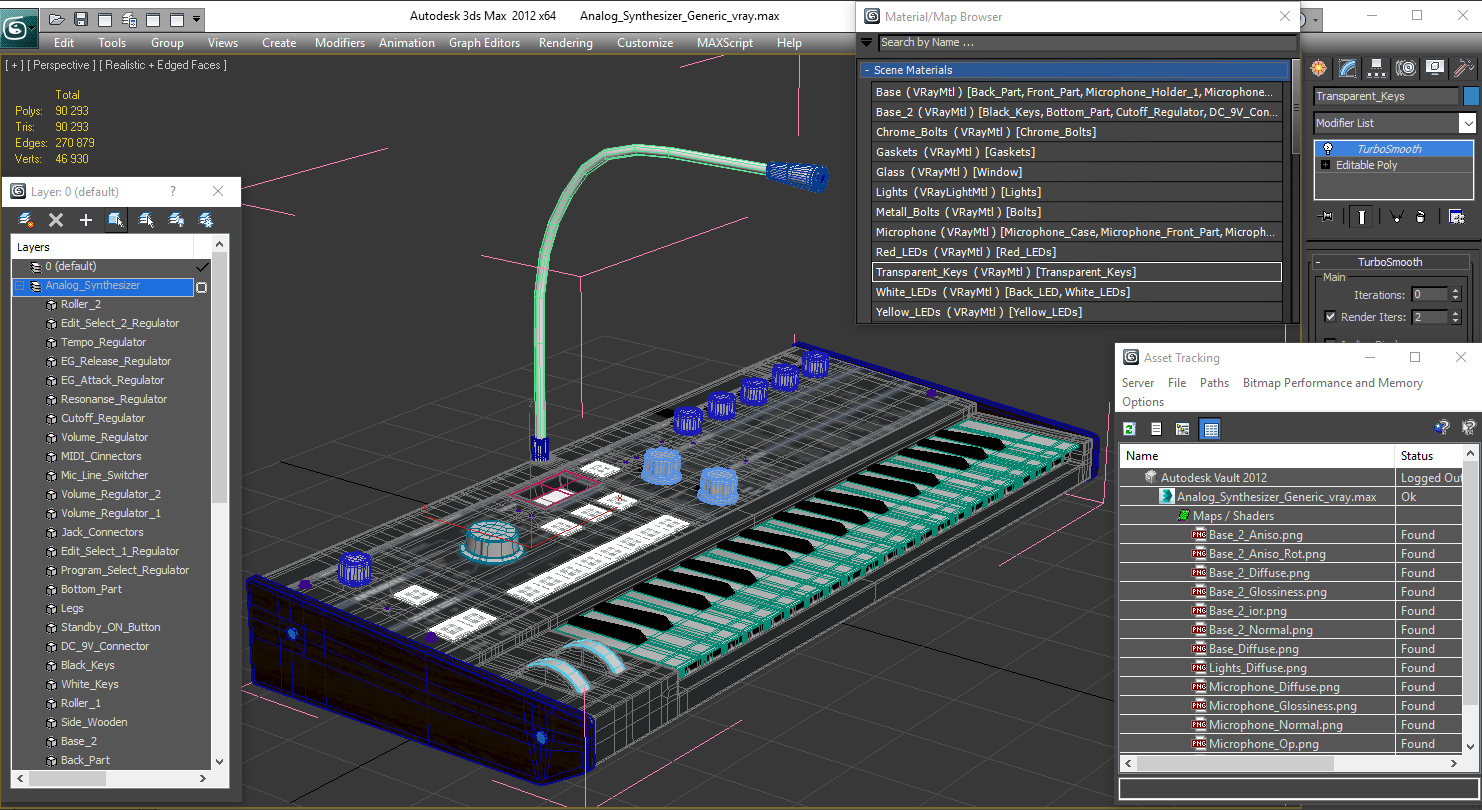Collapse the Analog_Synthesizer layer tree
The image size is (1482, 810).
point(19,286)
